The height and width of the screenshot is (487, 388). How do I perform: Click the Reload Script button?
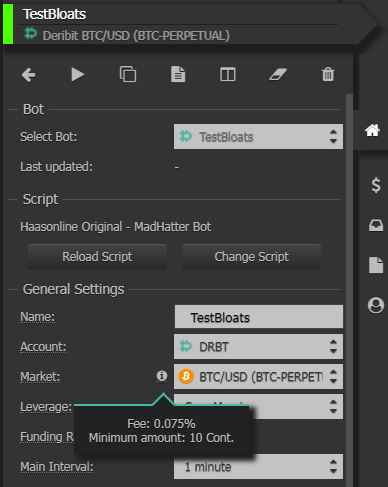[97, 257]
